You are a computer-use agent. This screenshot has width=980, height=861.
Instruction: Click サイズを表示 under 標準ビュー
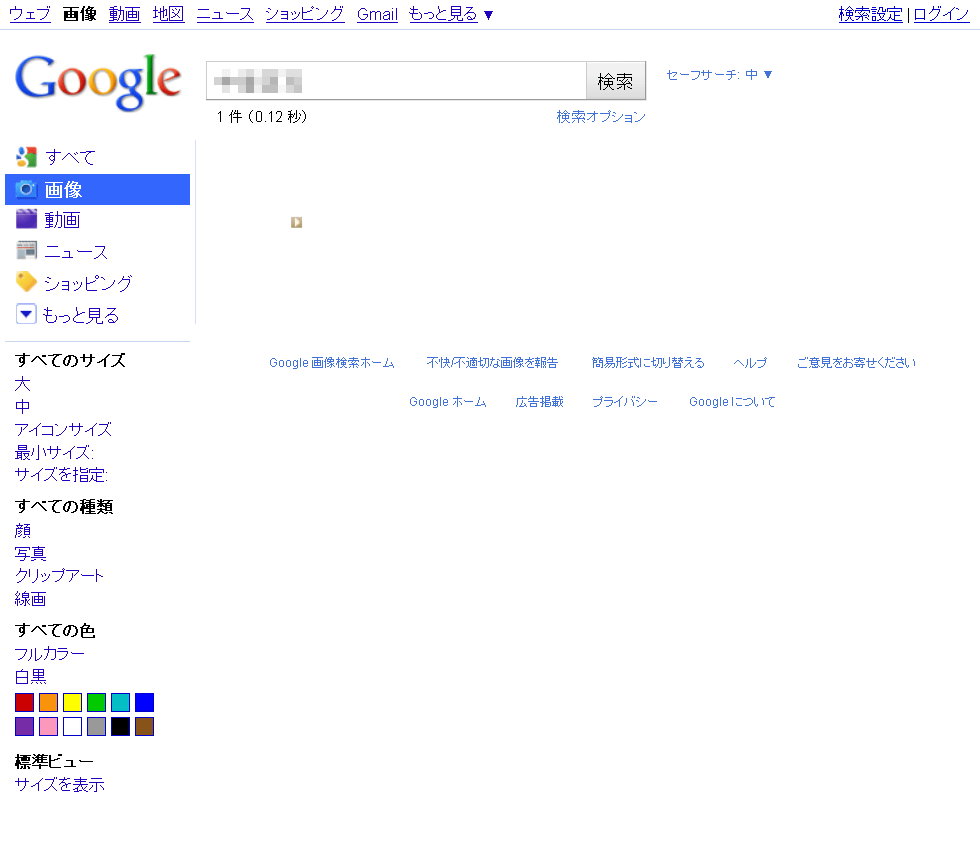coord(59,785)
